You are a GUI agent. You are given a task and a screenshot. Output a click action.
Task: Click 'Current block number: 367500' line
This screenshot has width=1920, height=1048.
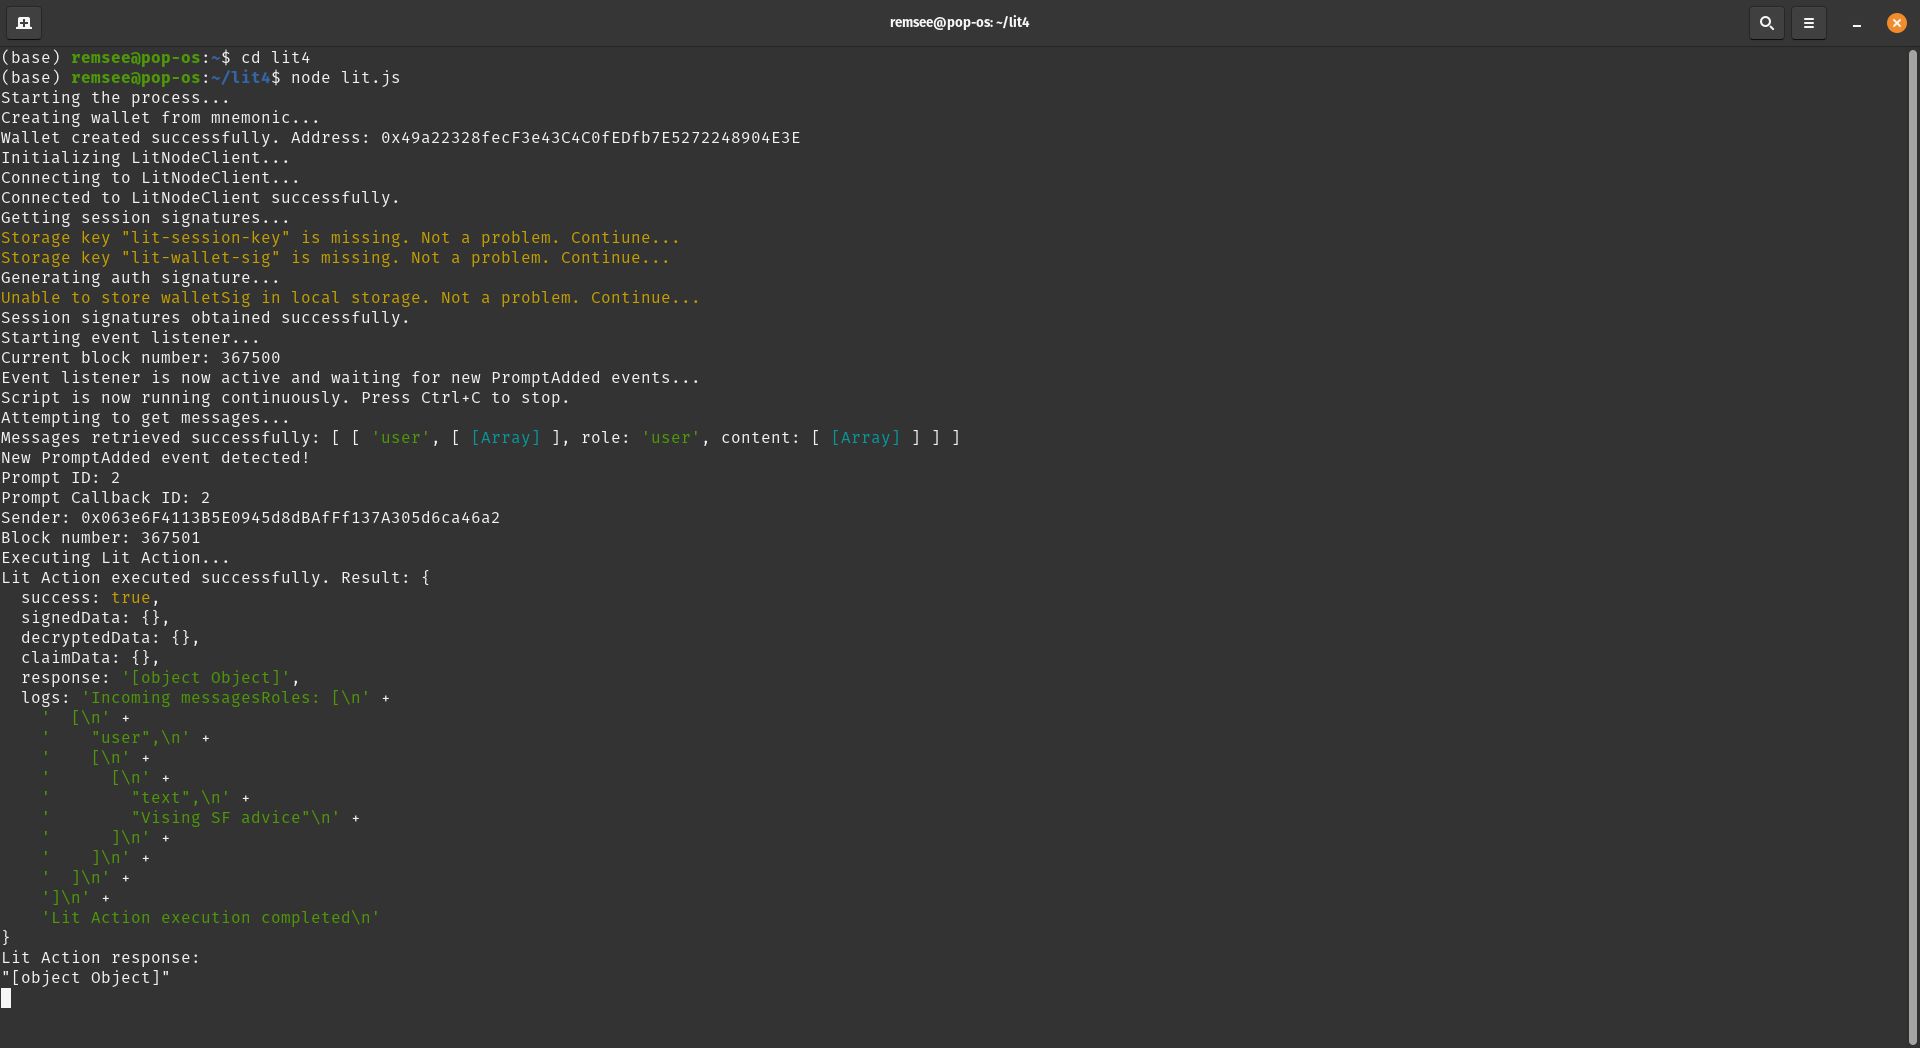tap(140, 358)
